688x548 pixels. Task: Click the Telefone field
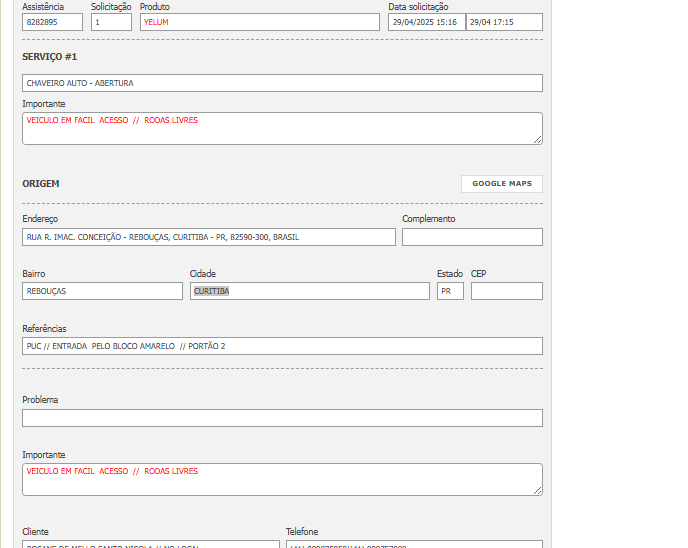pos(414,544)
